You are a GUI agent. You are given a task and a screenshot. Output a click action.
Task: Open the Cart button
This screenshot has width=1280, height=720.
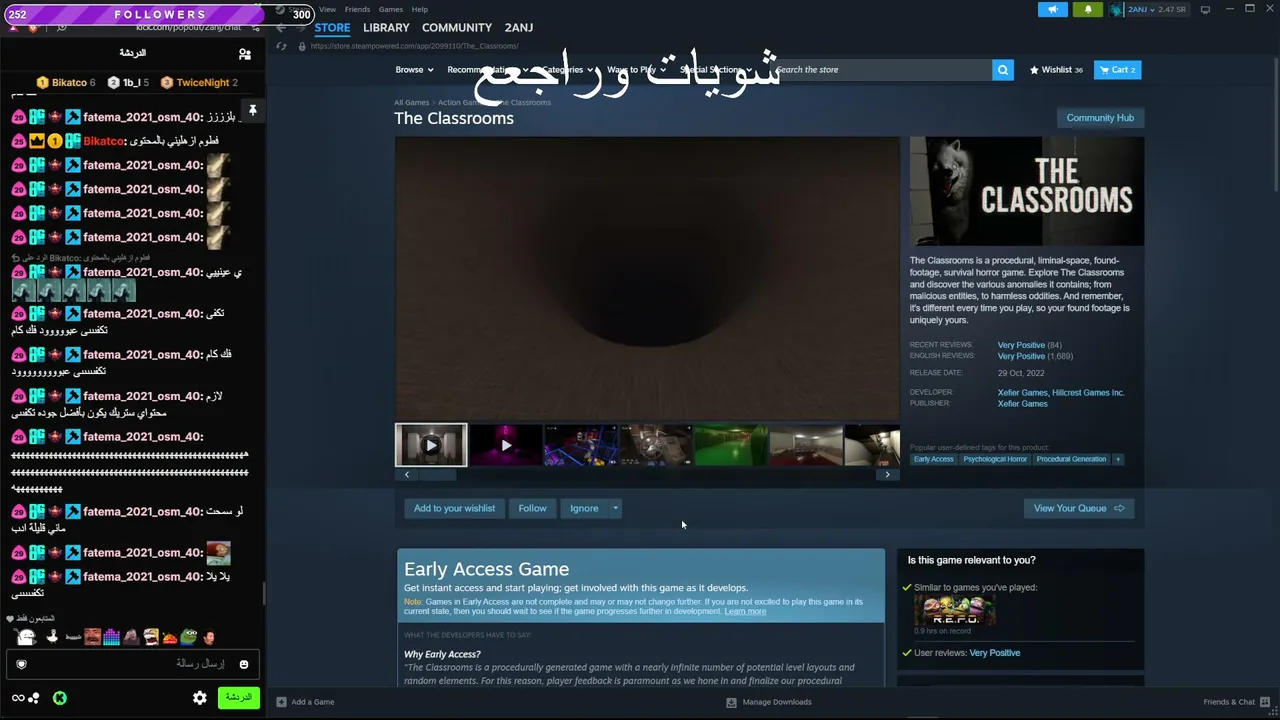coord(1117,70)
